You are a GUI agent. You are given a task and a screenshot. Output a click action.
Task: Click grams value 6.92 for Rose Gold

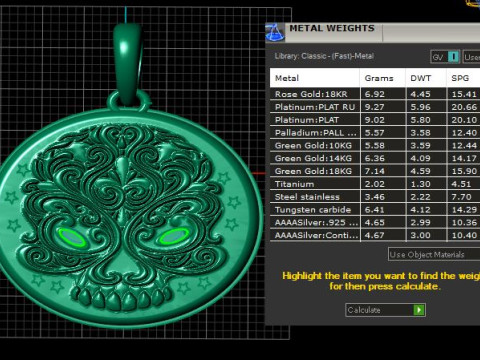pos(375,94)
